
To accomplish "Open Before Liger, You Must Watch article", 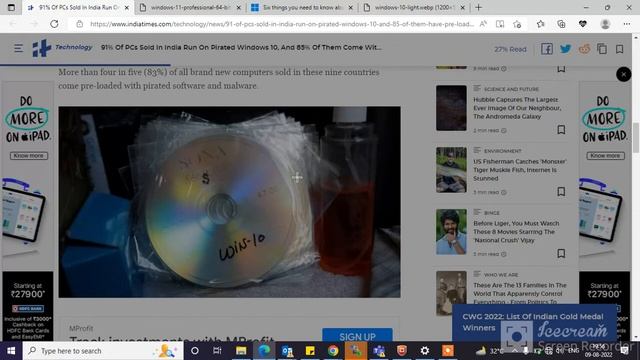I will coord(516,232).
